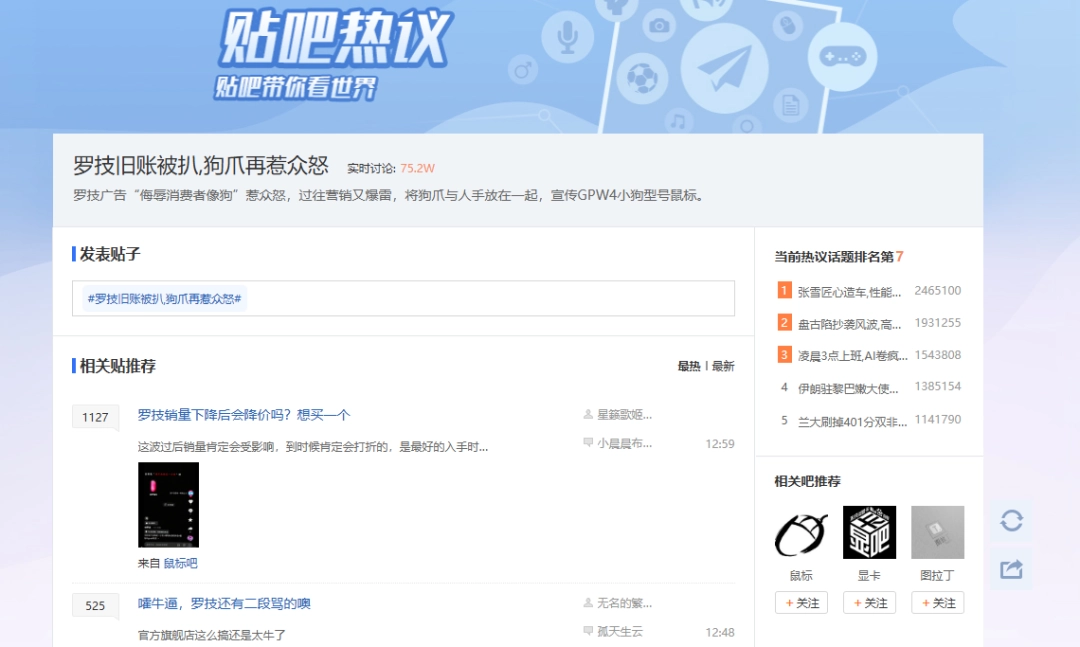Click the 发表贴子 section heading
Image resolution: width=1080 pixels, height=647 pixels.
(110, 254)
